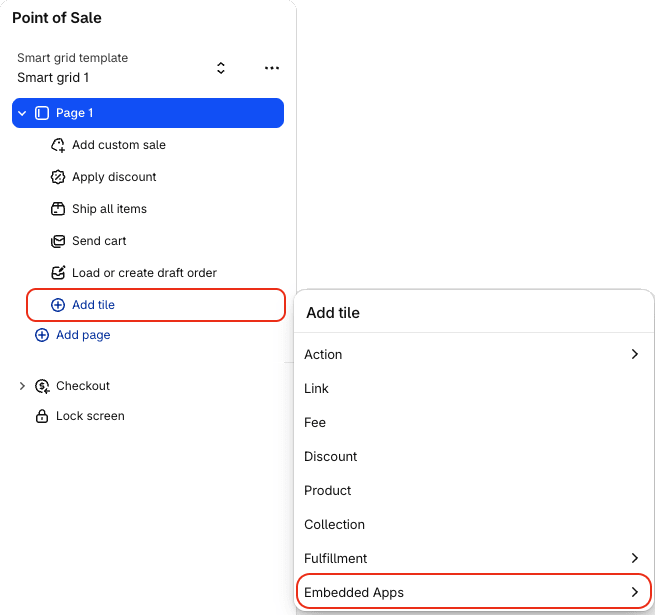Click the Lock screen padlock icon
Viewport: 655px width, 615px height.
(x=42, y=416)
